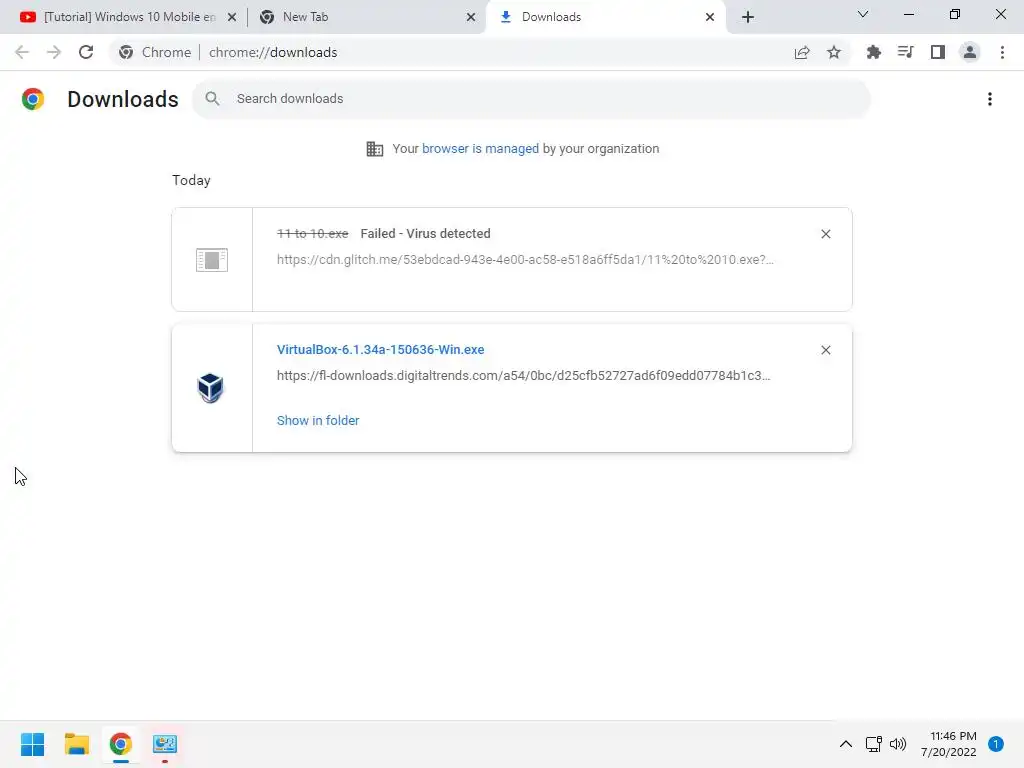Focus the Search downloads field
Viewport: 1024px width, 768px height.
click(532, 99)
